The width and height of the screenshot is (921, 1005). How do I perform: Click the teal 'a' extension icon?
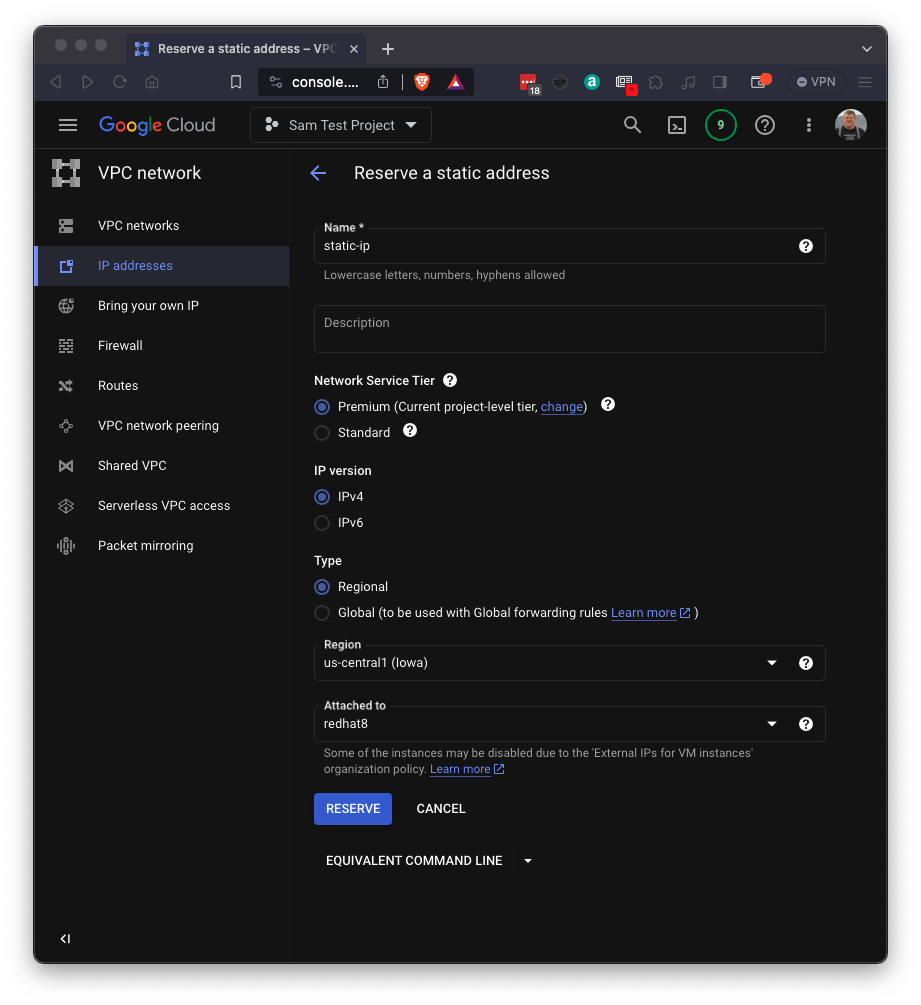[x=592, y=82]
